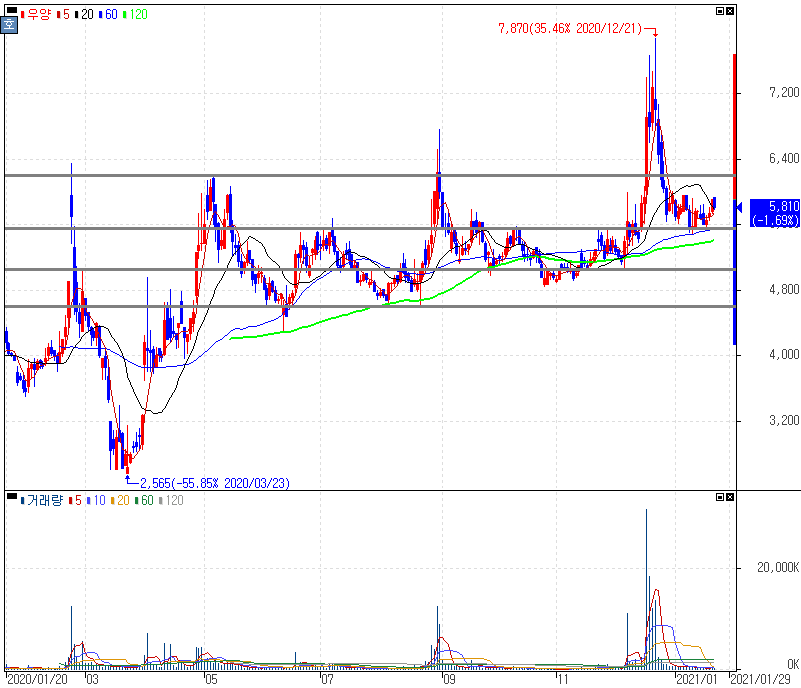Select the gray 120 average in volume legend
Screen dimensions: 801x688
[171, 500]
